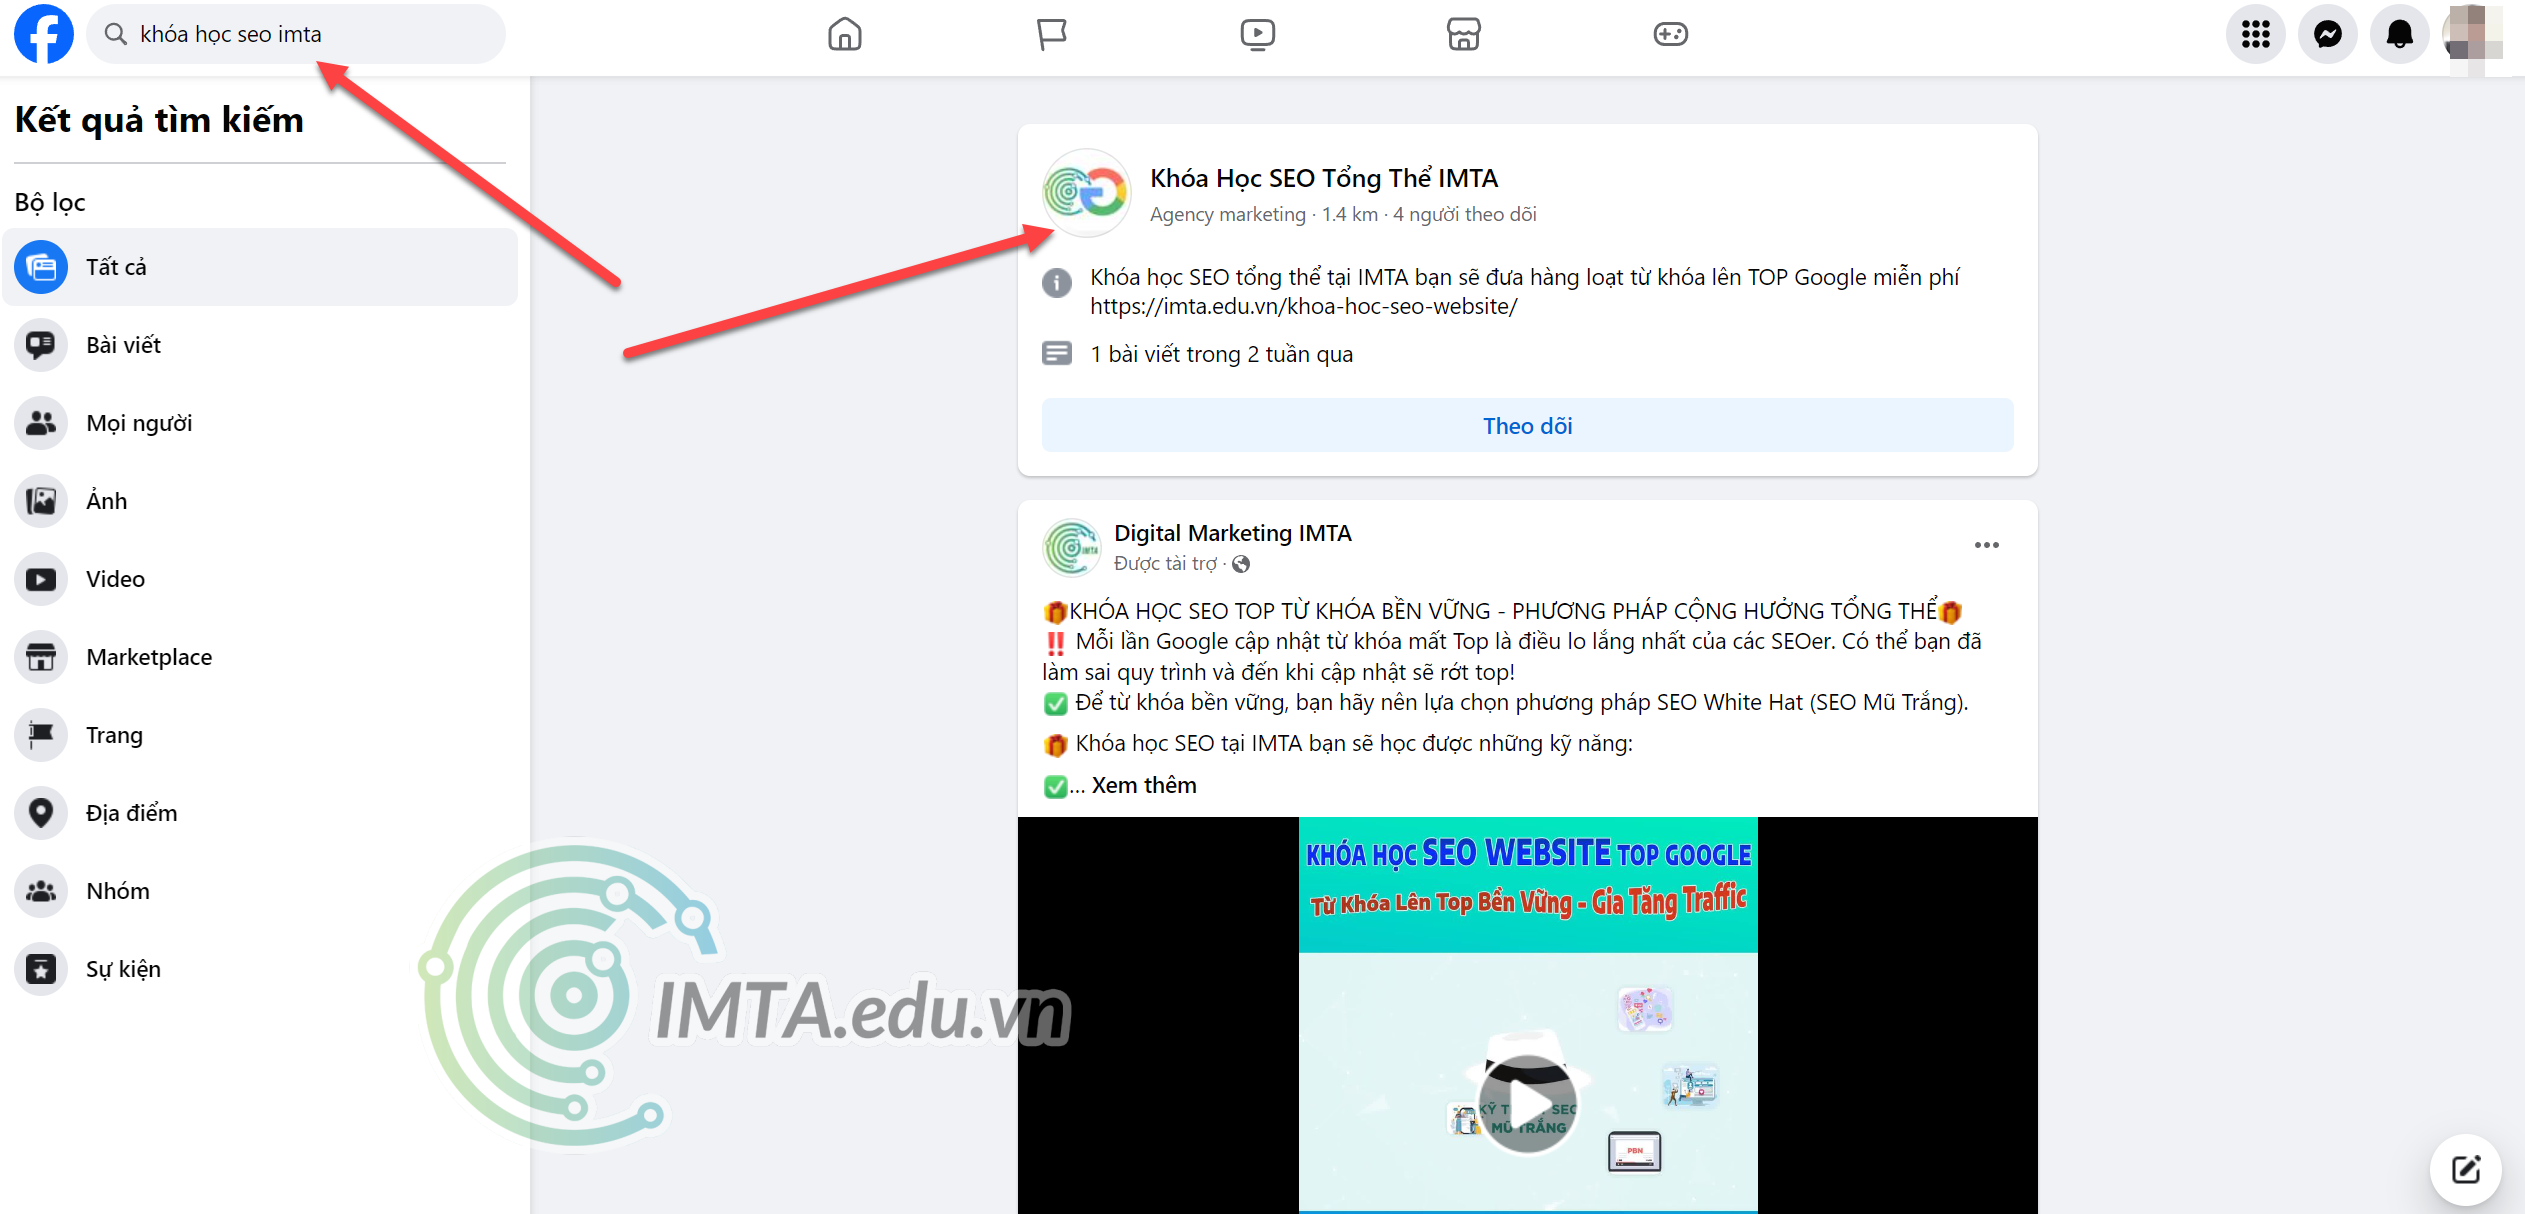Filter results by 'Bài viết'

[261, 345]
